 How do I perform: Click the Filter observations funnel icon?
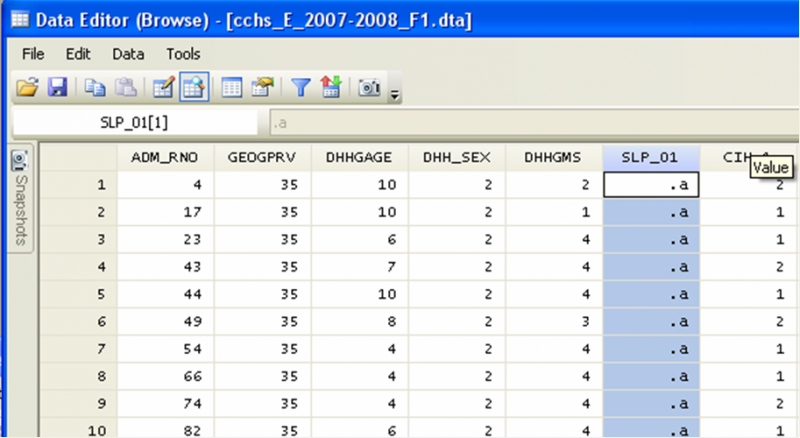[x=301, y=88]
